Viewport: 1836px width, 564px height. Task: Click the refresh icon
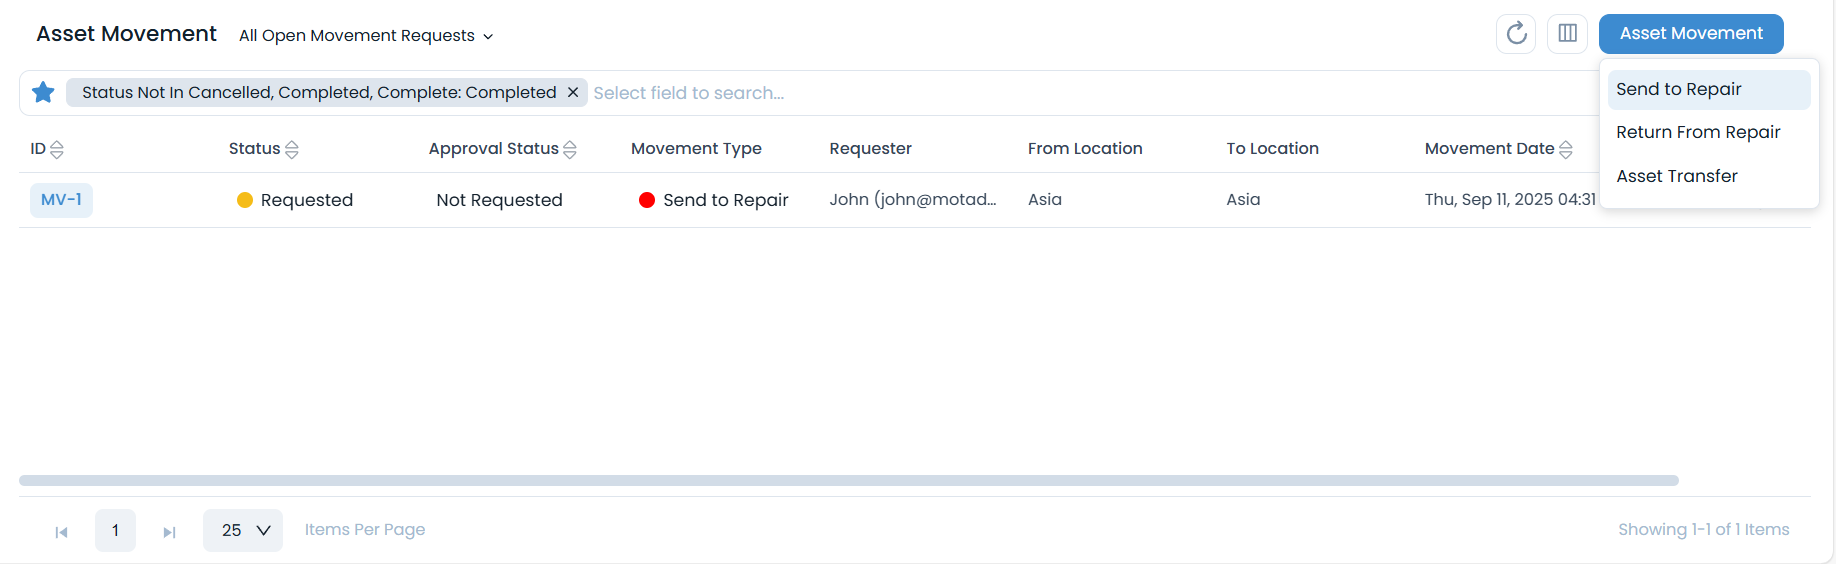(x=1516, y=34)
